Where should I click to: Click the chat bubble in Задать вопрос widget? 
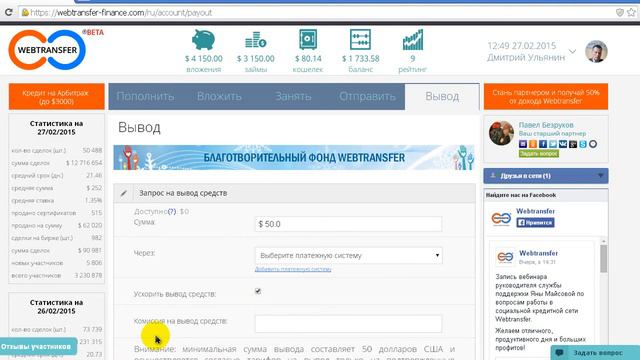tap(560, 352)
